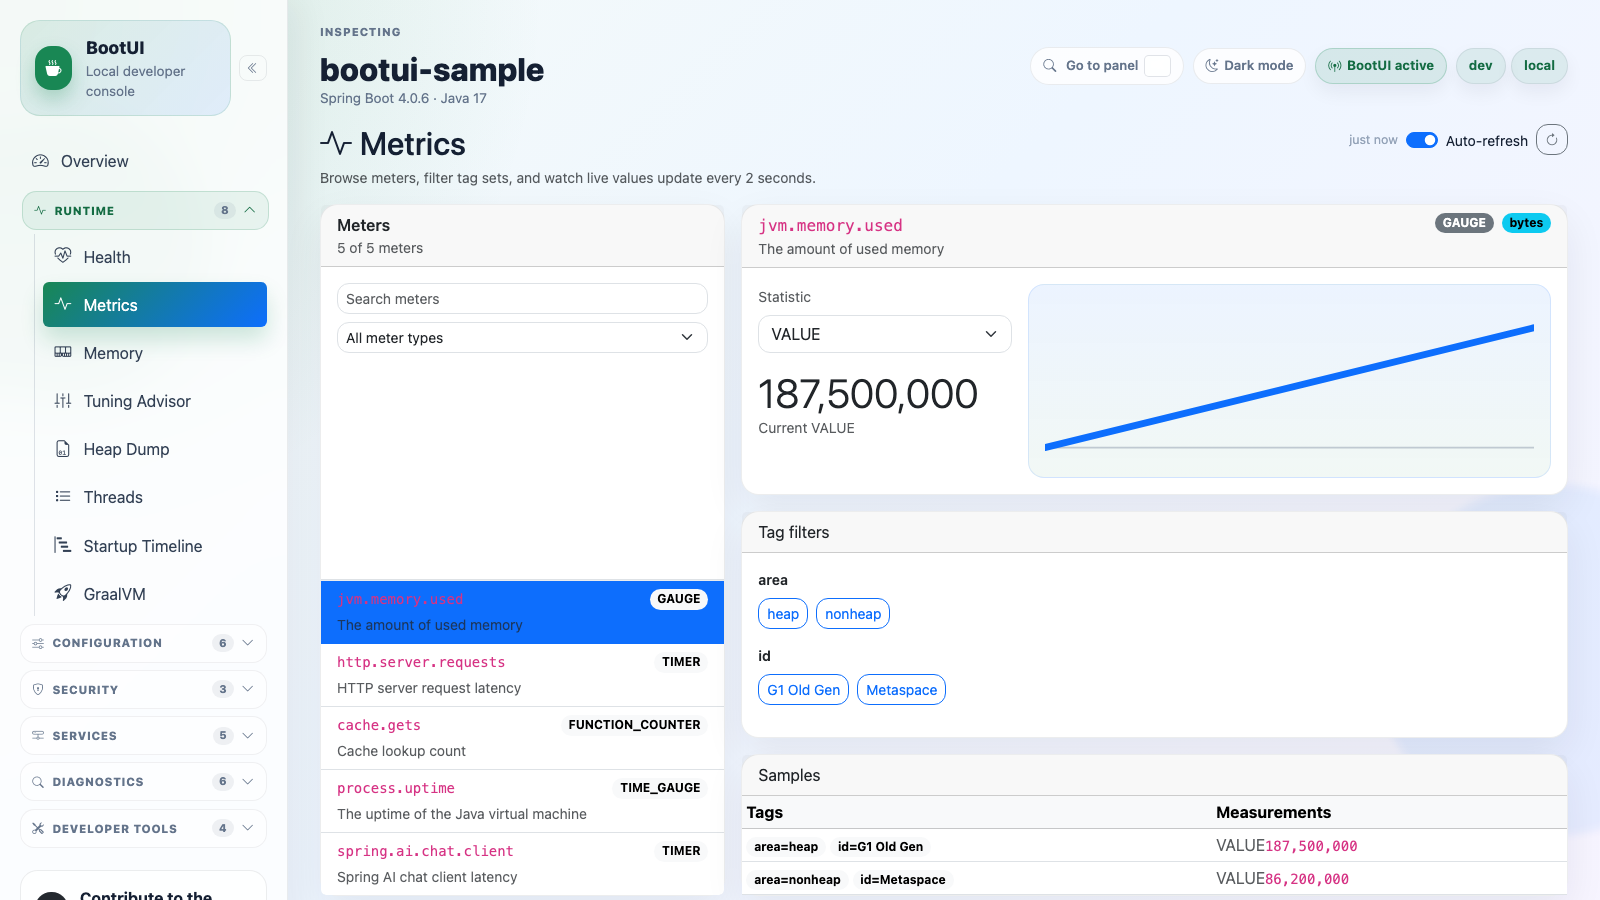1600x900 pixels.
Task: Click the Startup Timeline chart icon
Action: tap(63, 545)
